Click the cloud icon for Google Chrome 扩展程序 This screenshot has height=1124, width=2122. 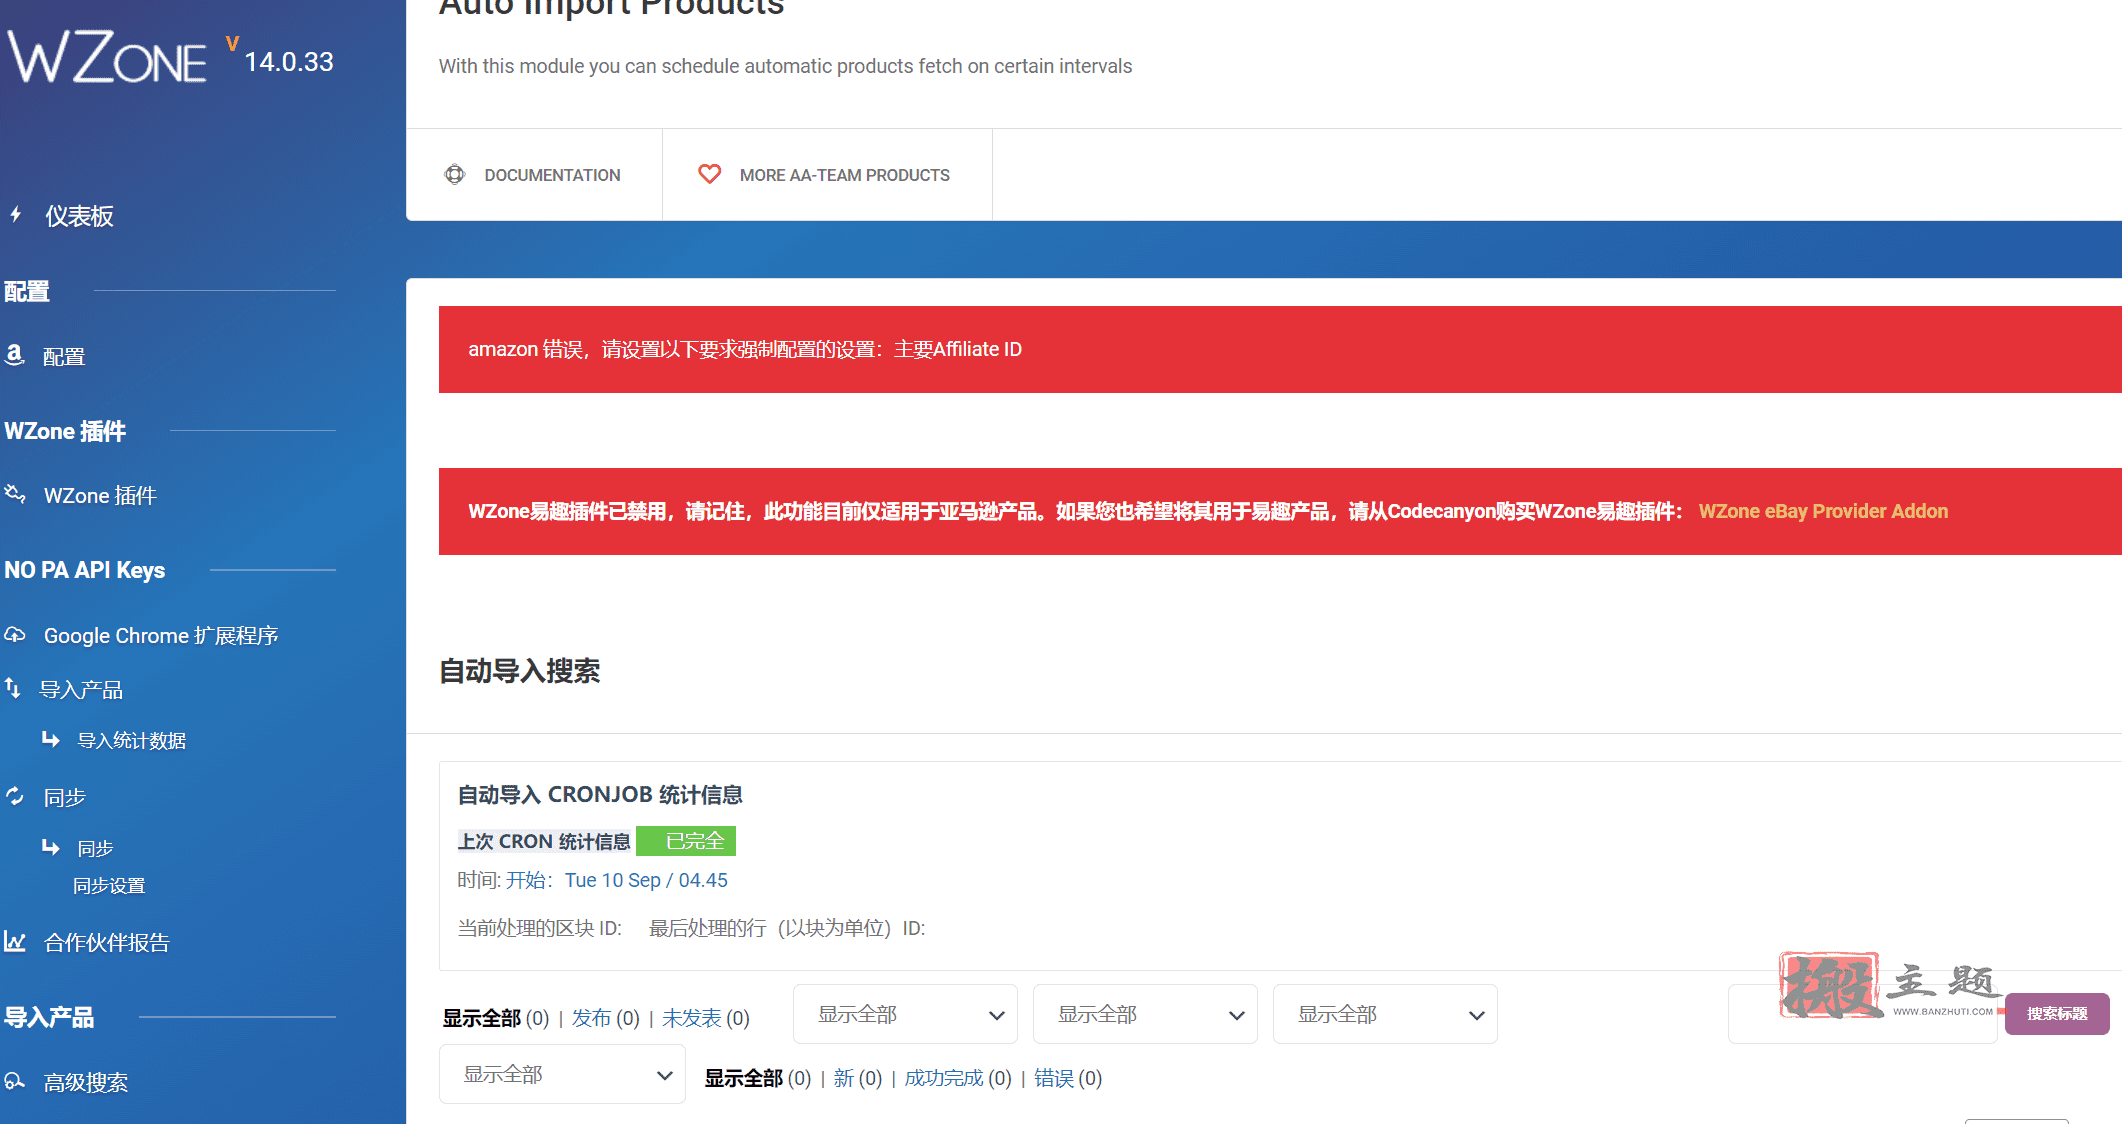(15, 635)
